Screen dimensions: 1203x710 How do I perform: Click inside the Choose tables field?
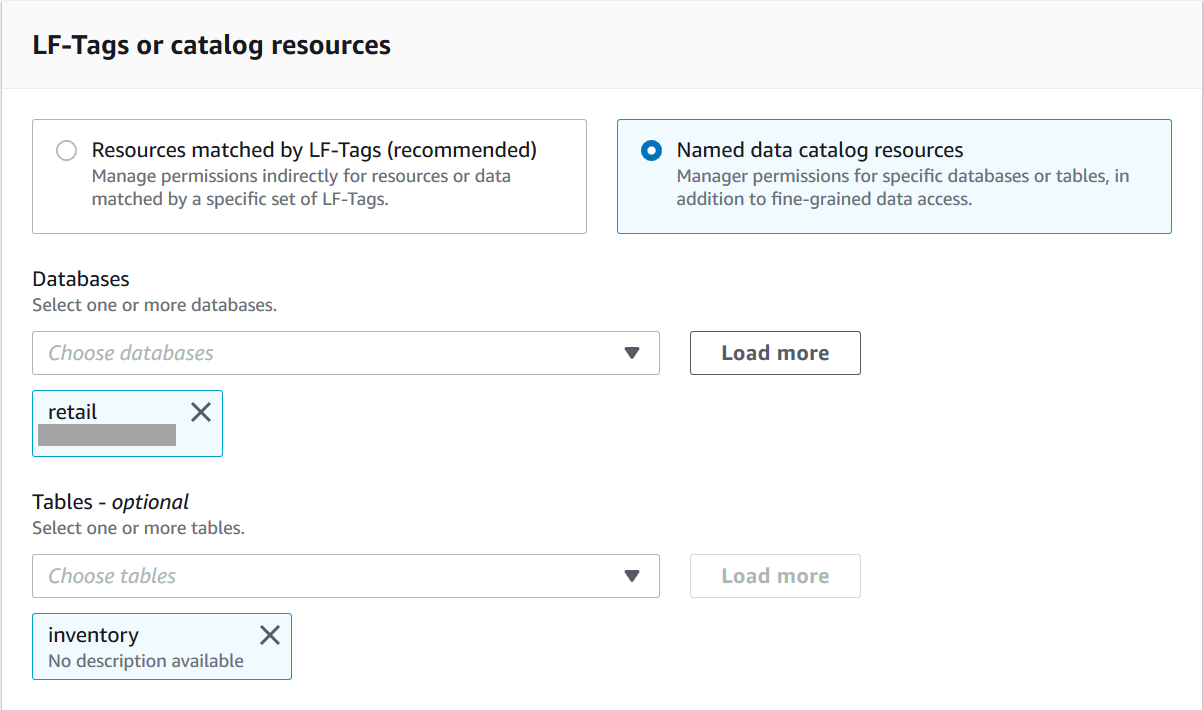click(x=300, y=576)
